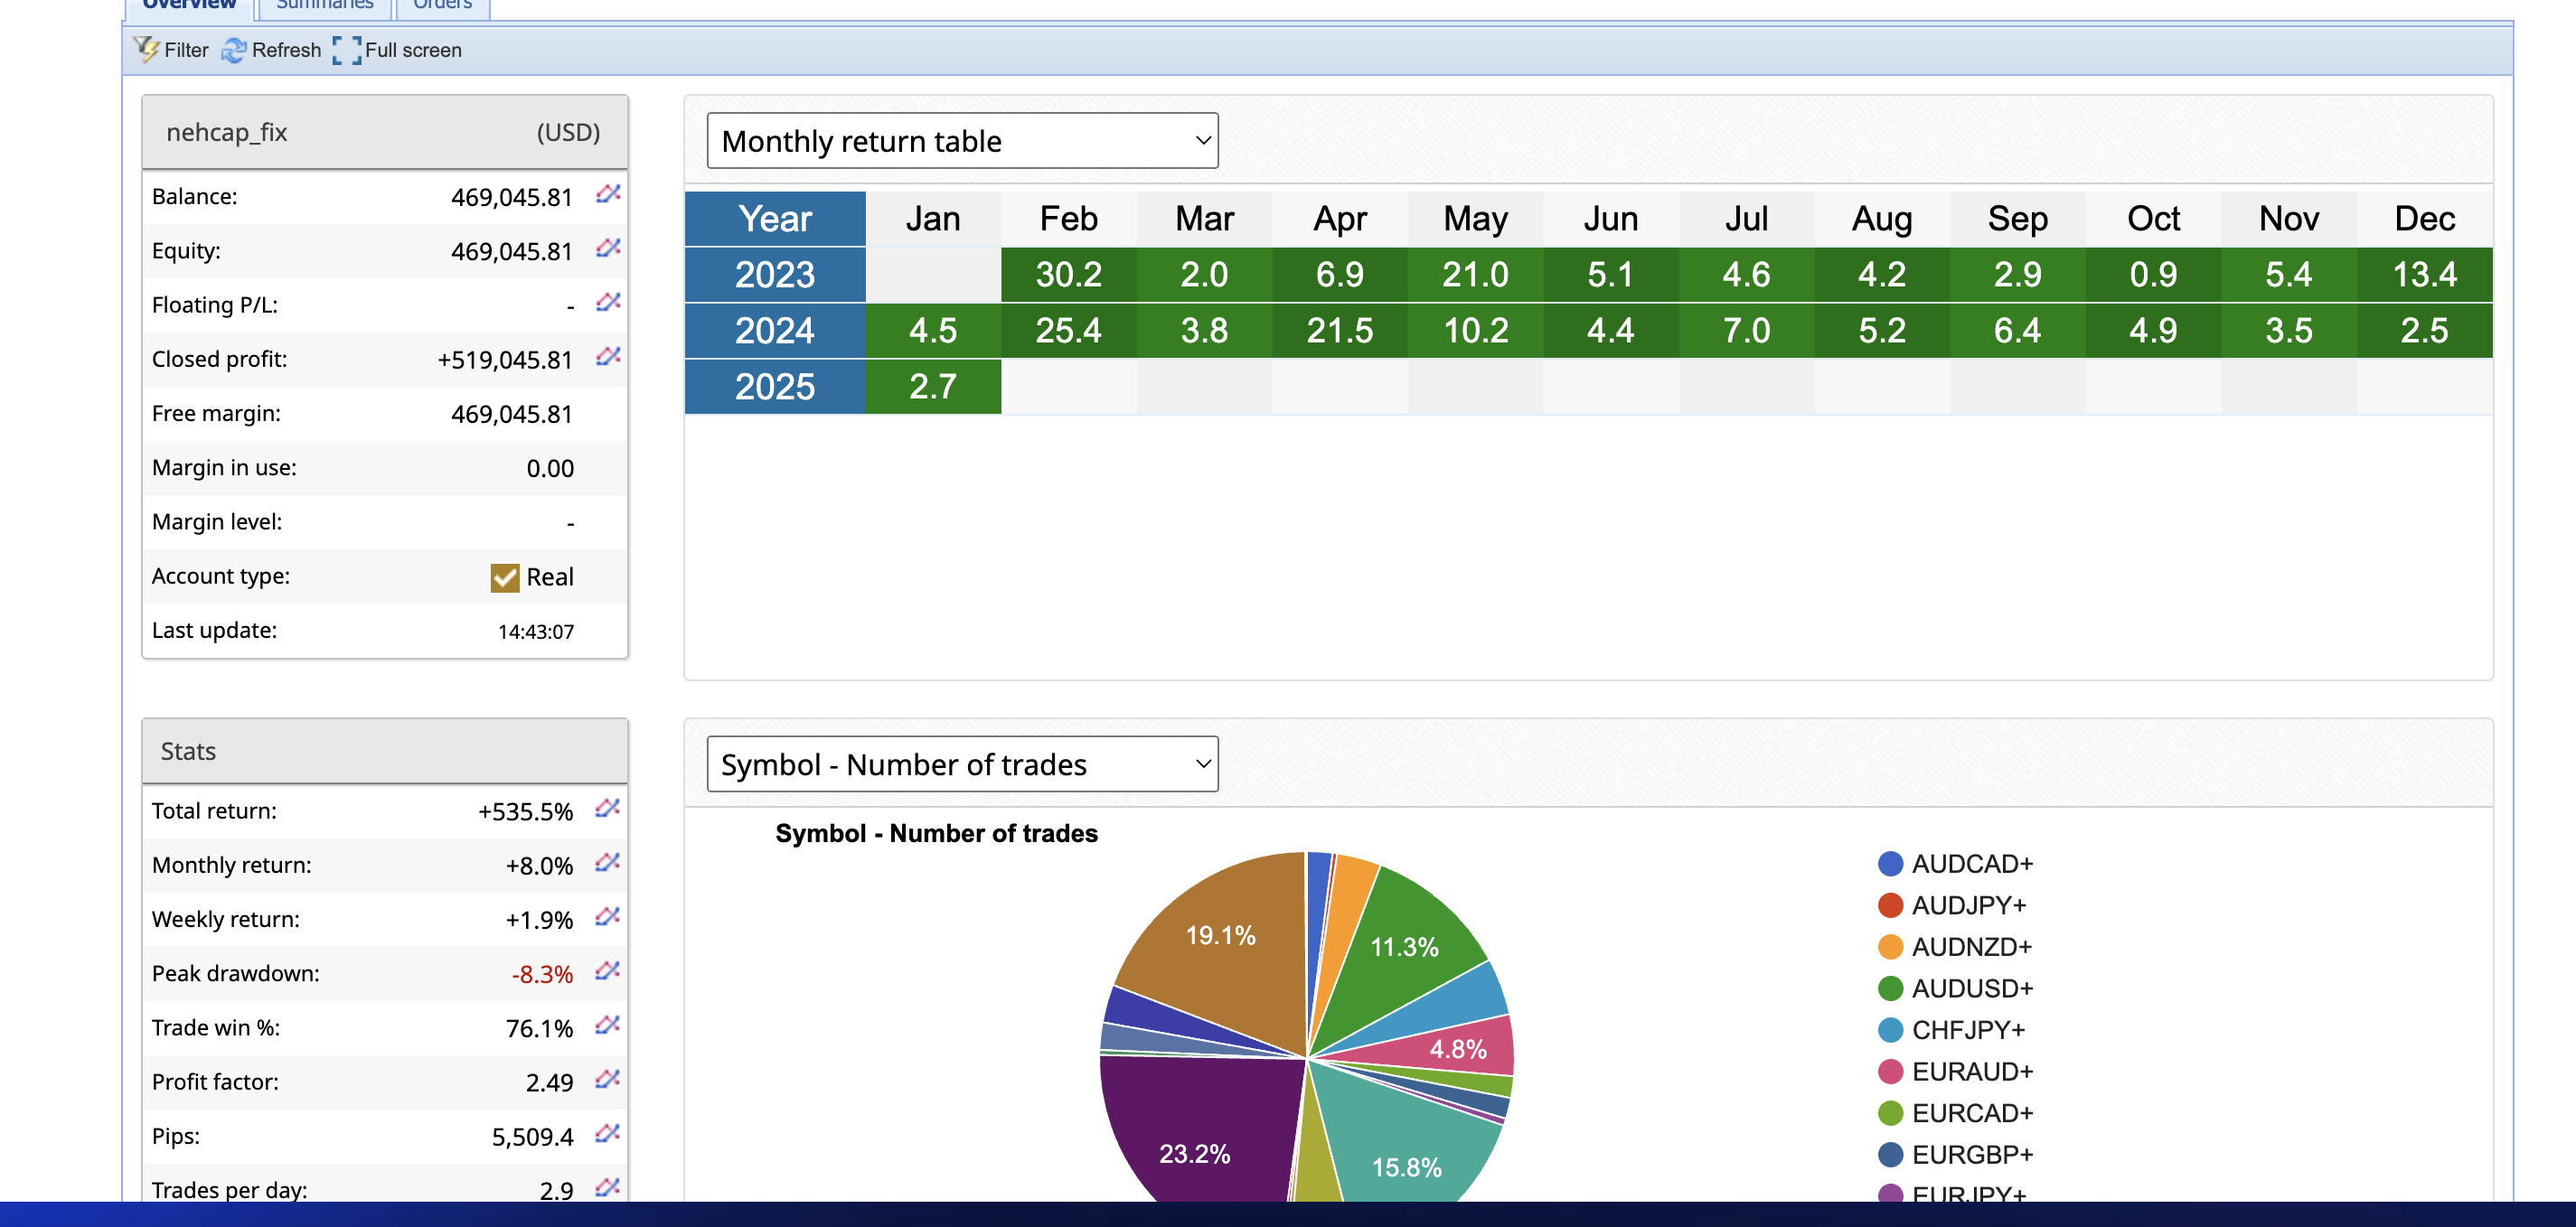Click the Refresh icon in toolbar

233,50
